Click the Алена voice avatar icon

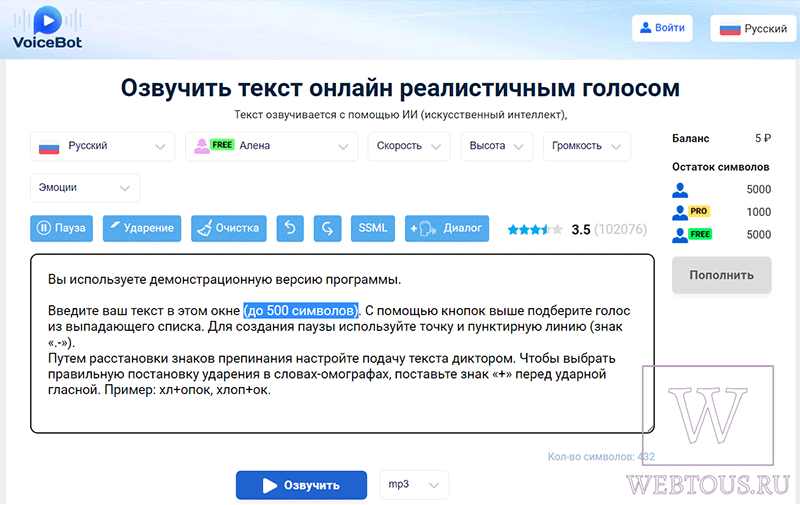(x=202, y=146)
